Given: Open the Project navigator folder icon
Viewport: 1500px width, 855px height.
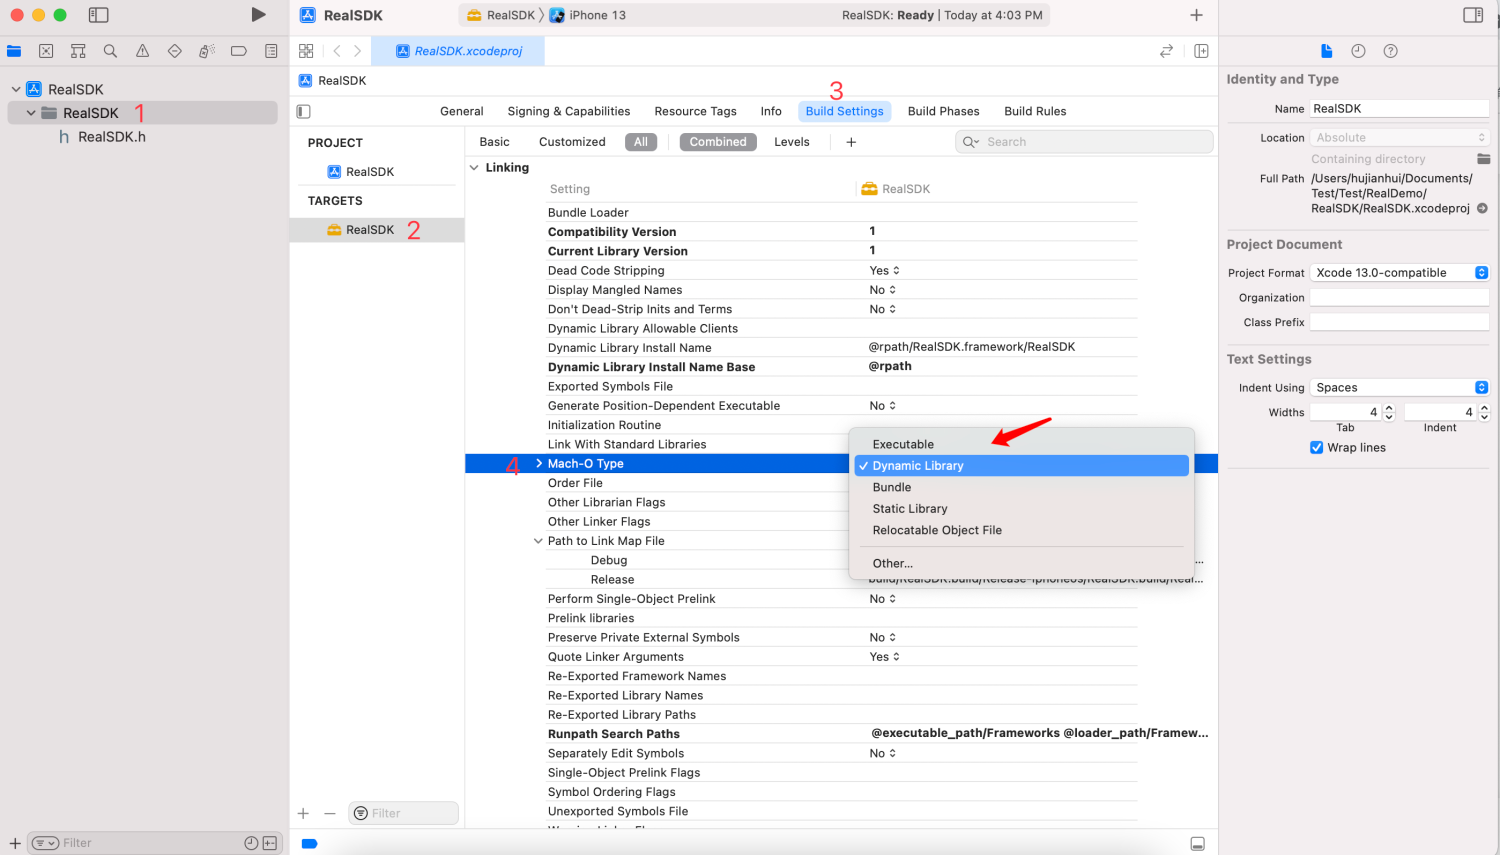Looking at the screenshot, I should [14, 51].
